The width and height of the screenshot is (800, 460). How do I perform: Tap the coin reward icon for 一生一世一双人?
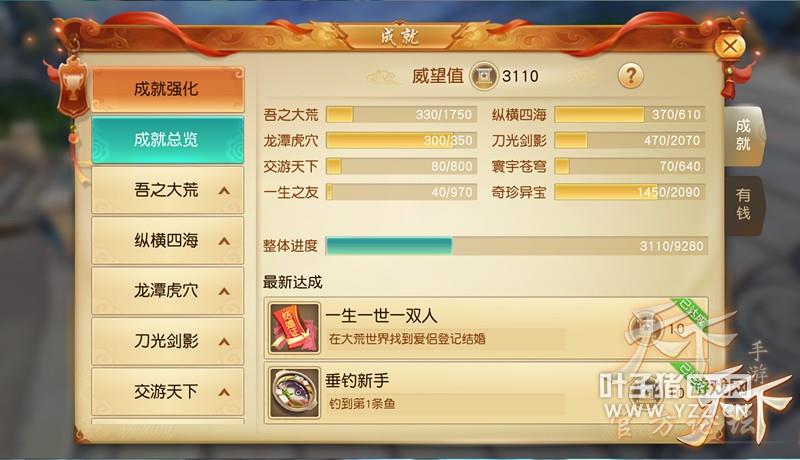[645, 327]
